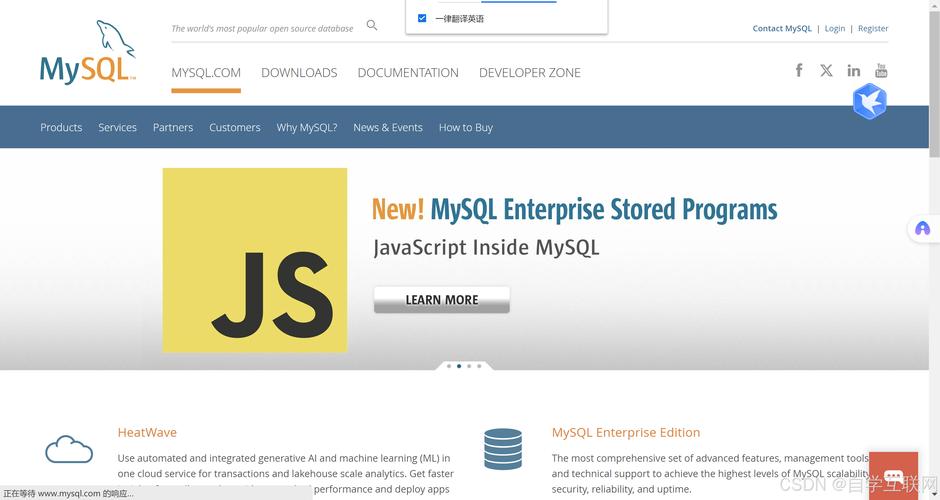940x500 pixels.
Task: Toggle the always translate English checkbox
Action: pyautogui.click(x=422, y=18)
